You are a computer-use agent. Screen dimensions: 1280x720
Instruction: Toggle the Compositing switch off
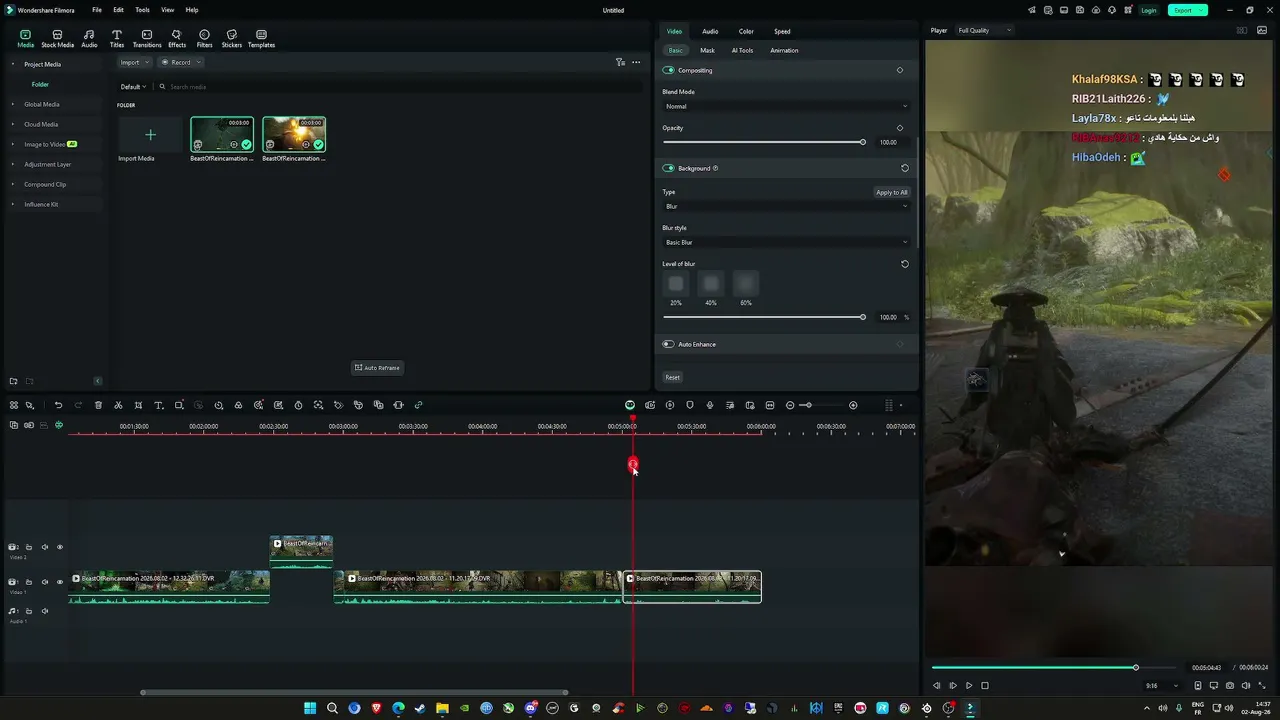668,70
